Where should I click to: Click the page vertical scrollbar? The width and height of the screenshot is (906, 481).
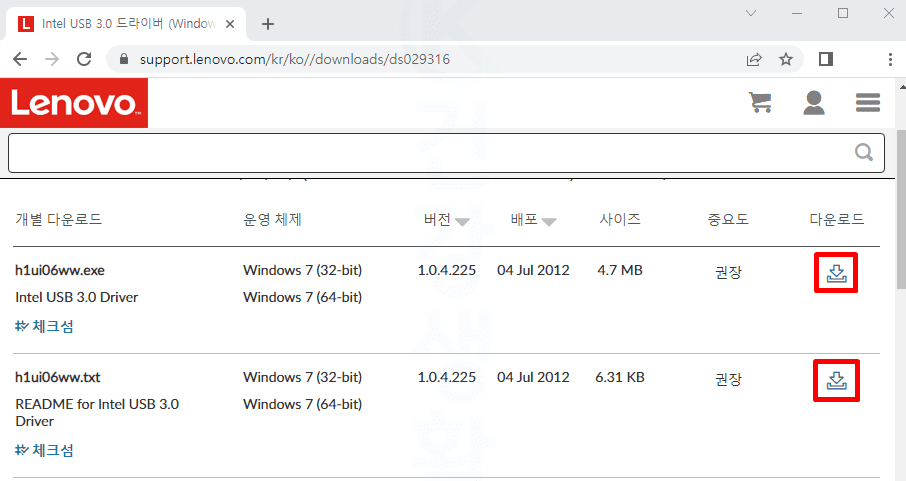[x=900, y=209]
